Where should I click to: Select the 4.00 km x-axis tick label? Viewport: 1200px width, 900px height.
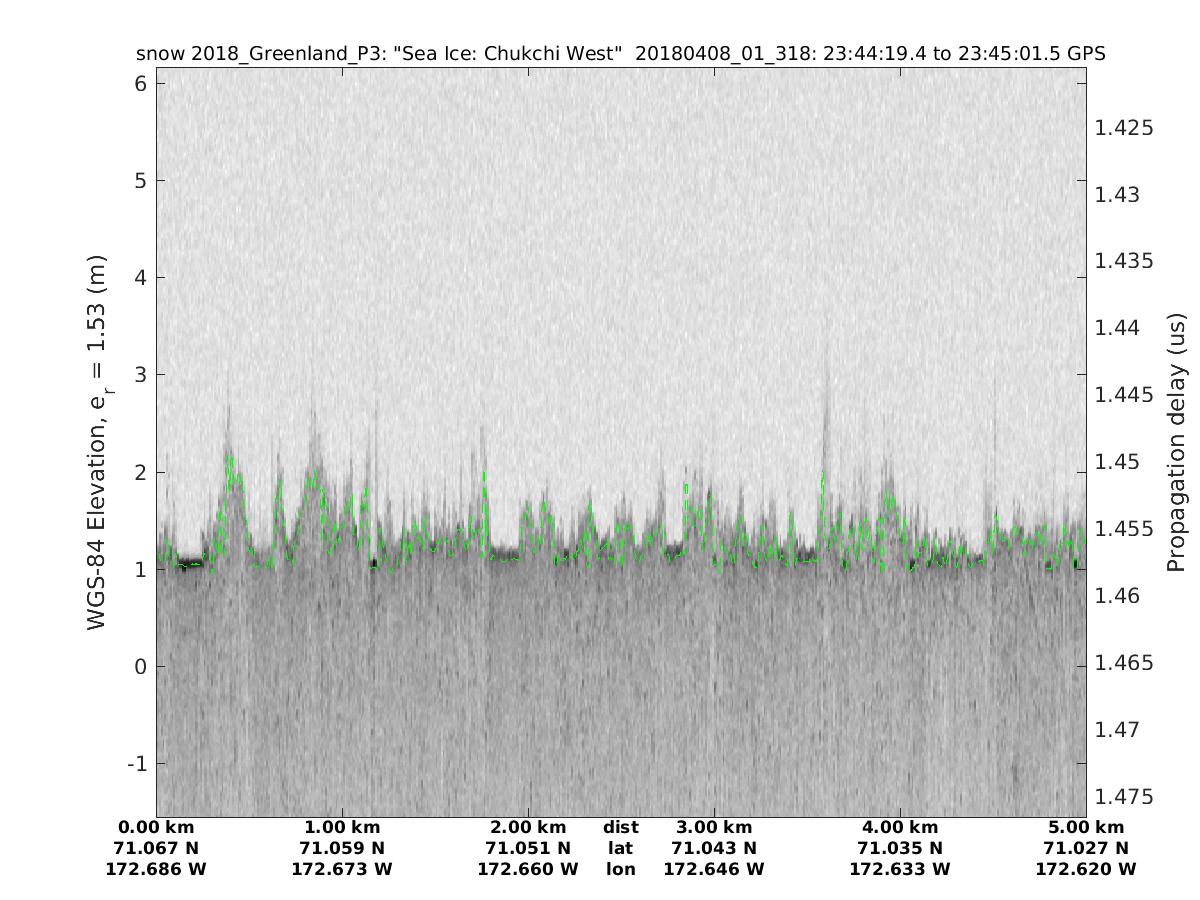pyautogui.click(x=900, y=827)
